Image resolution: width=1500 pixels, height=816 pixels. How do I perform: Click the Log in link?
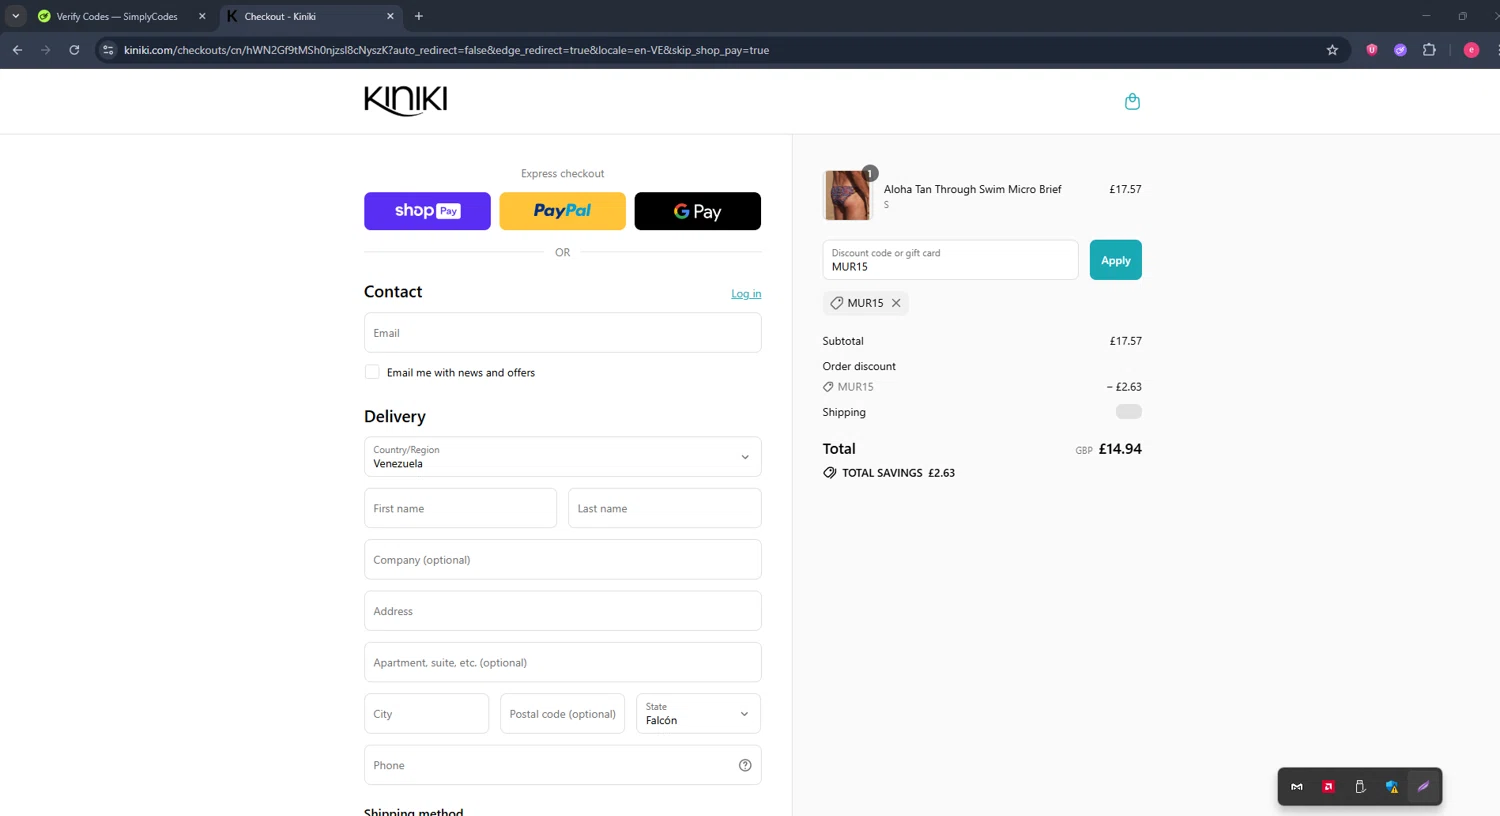(x=746, y=294)
